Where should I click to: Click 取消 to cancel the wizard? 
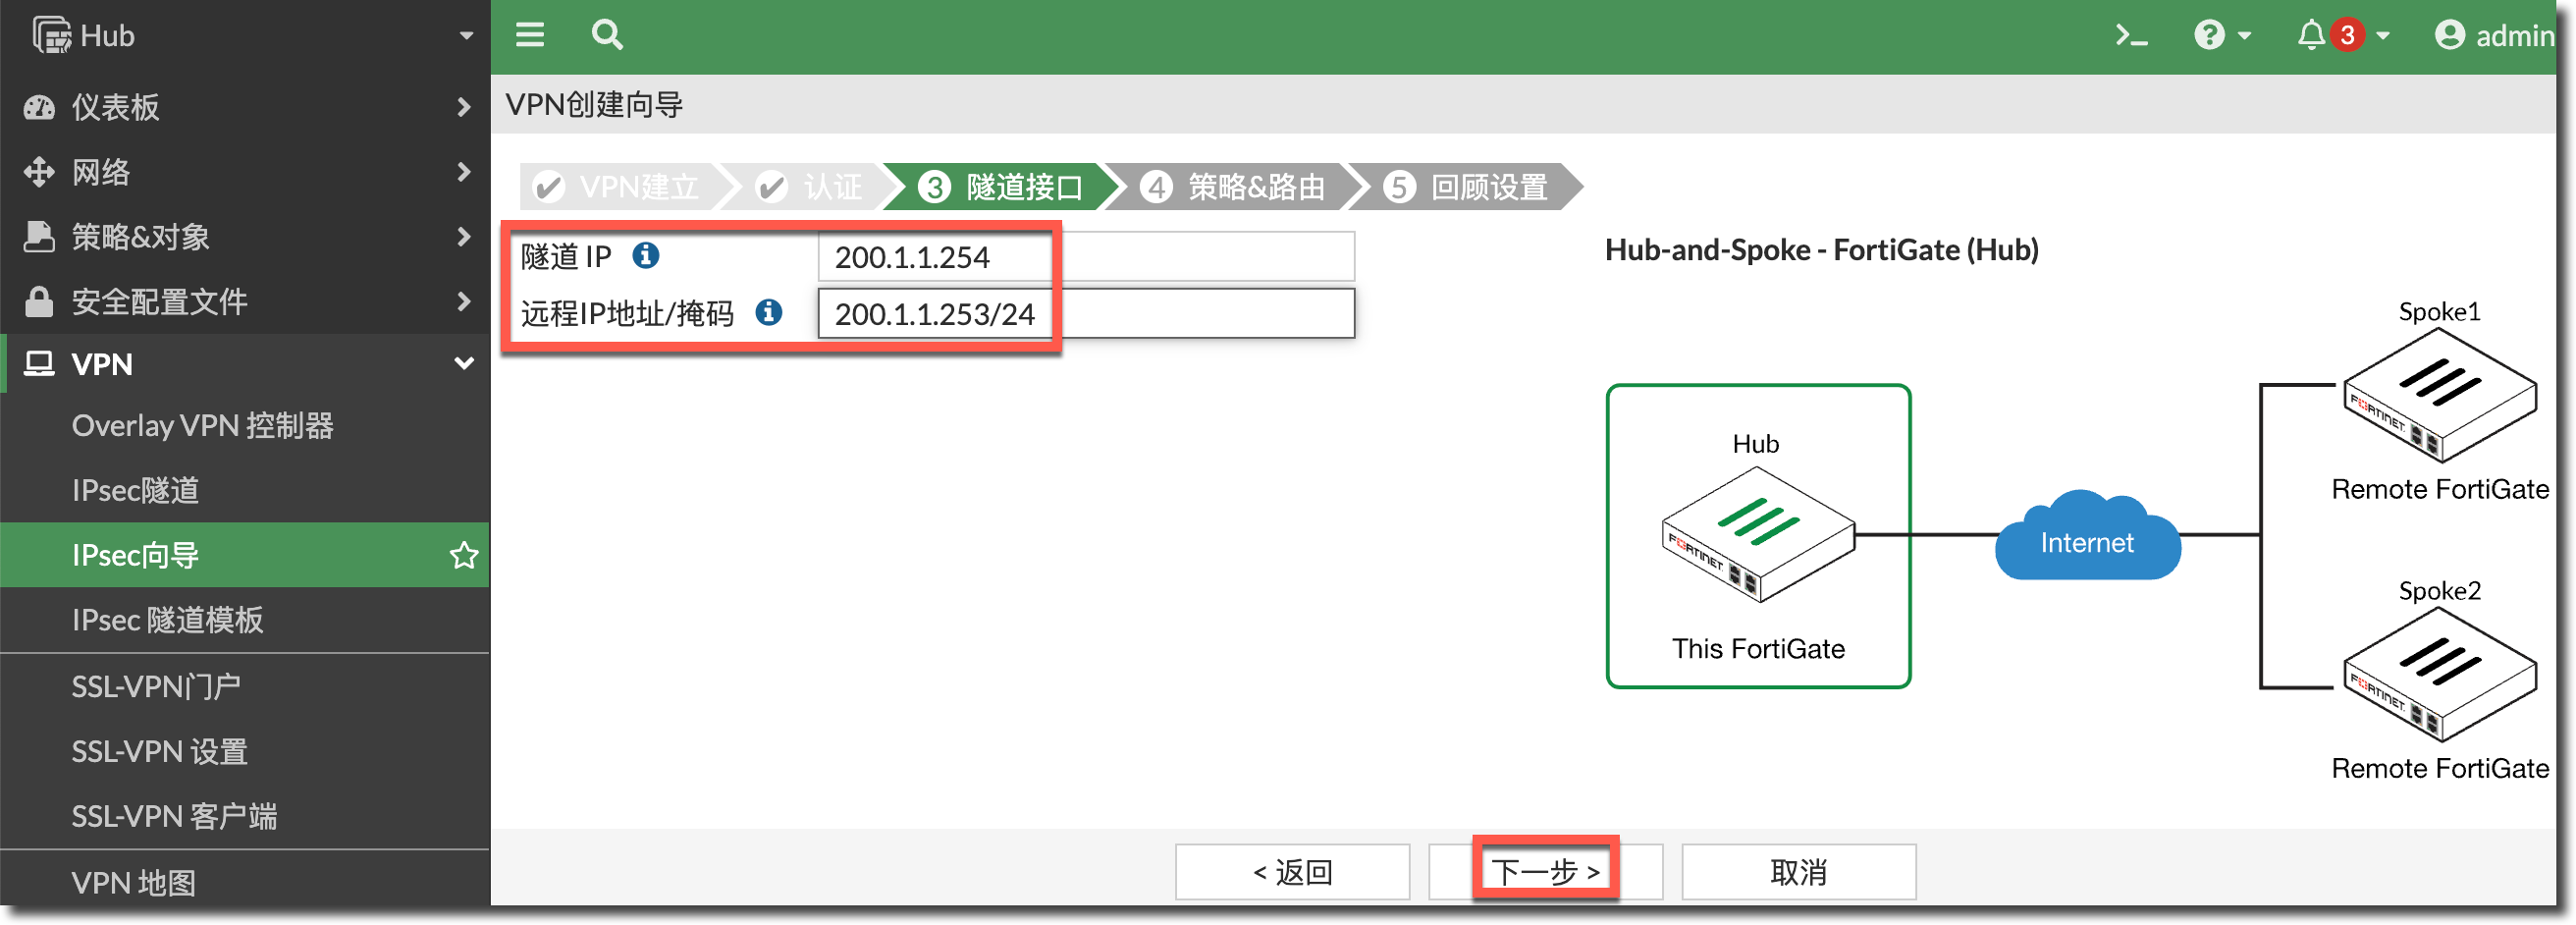tap(1798, 871)
